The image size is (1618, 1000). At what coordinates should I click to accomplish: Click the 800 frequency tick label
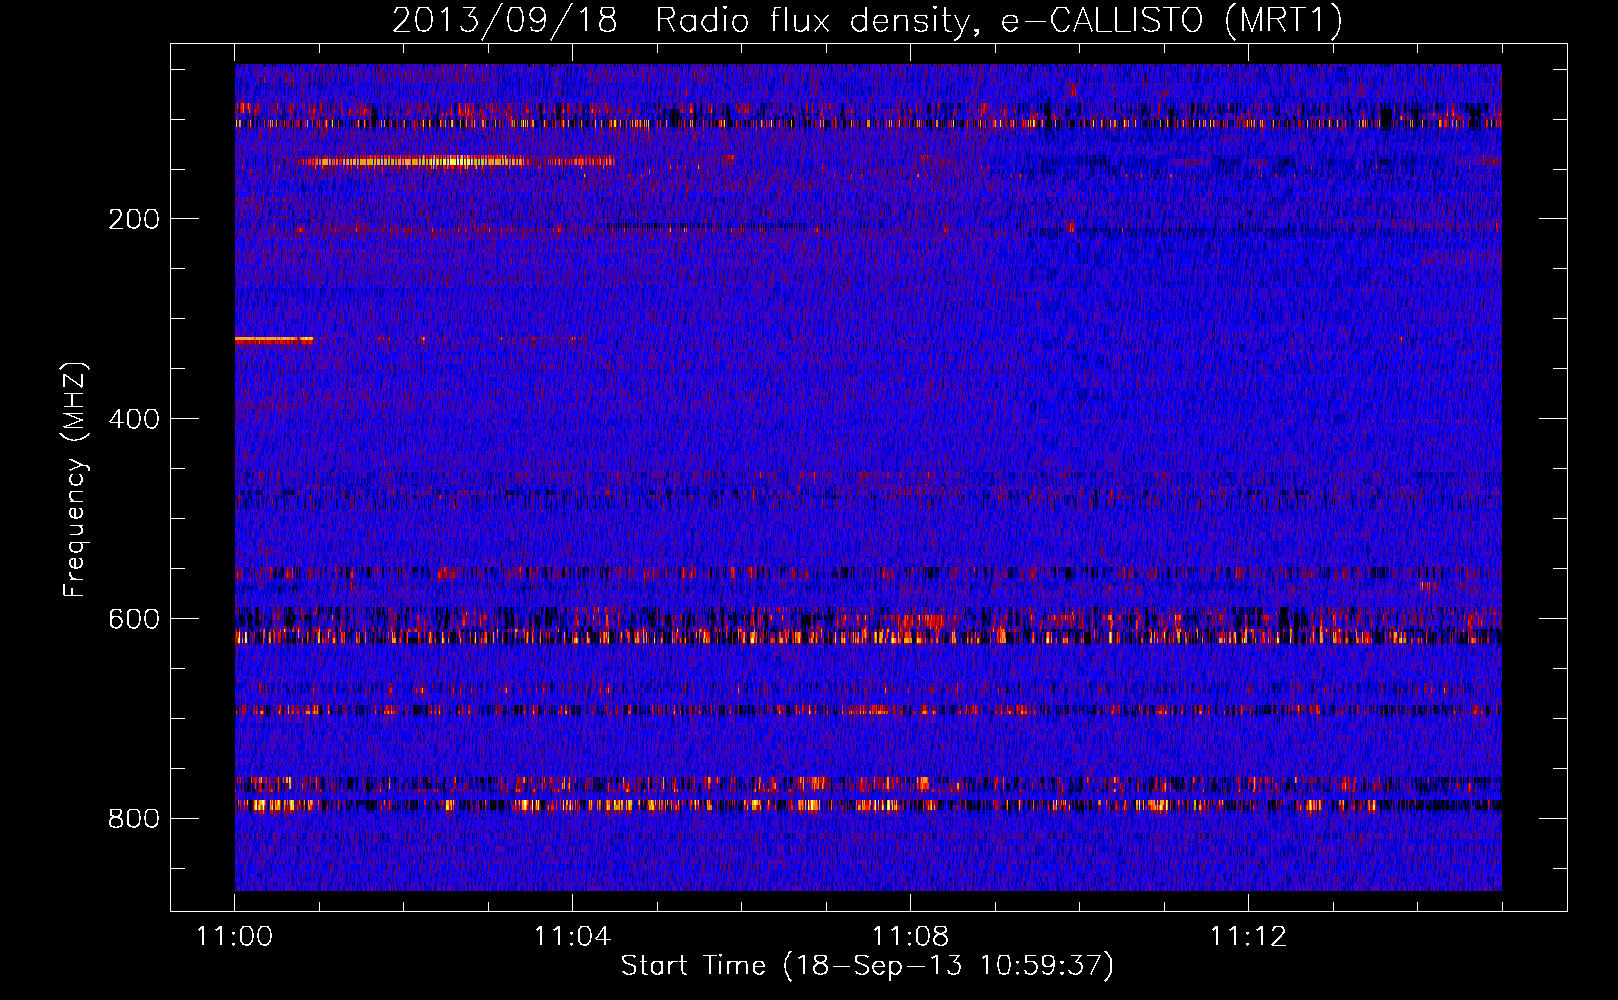click(x=134, y=819)
